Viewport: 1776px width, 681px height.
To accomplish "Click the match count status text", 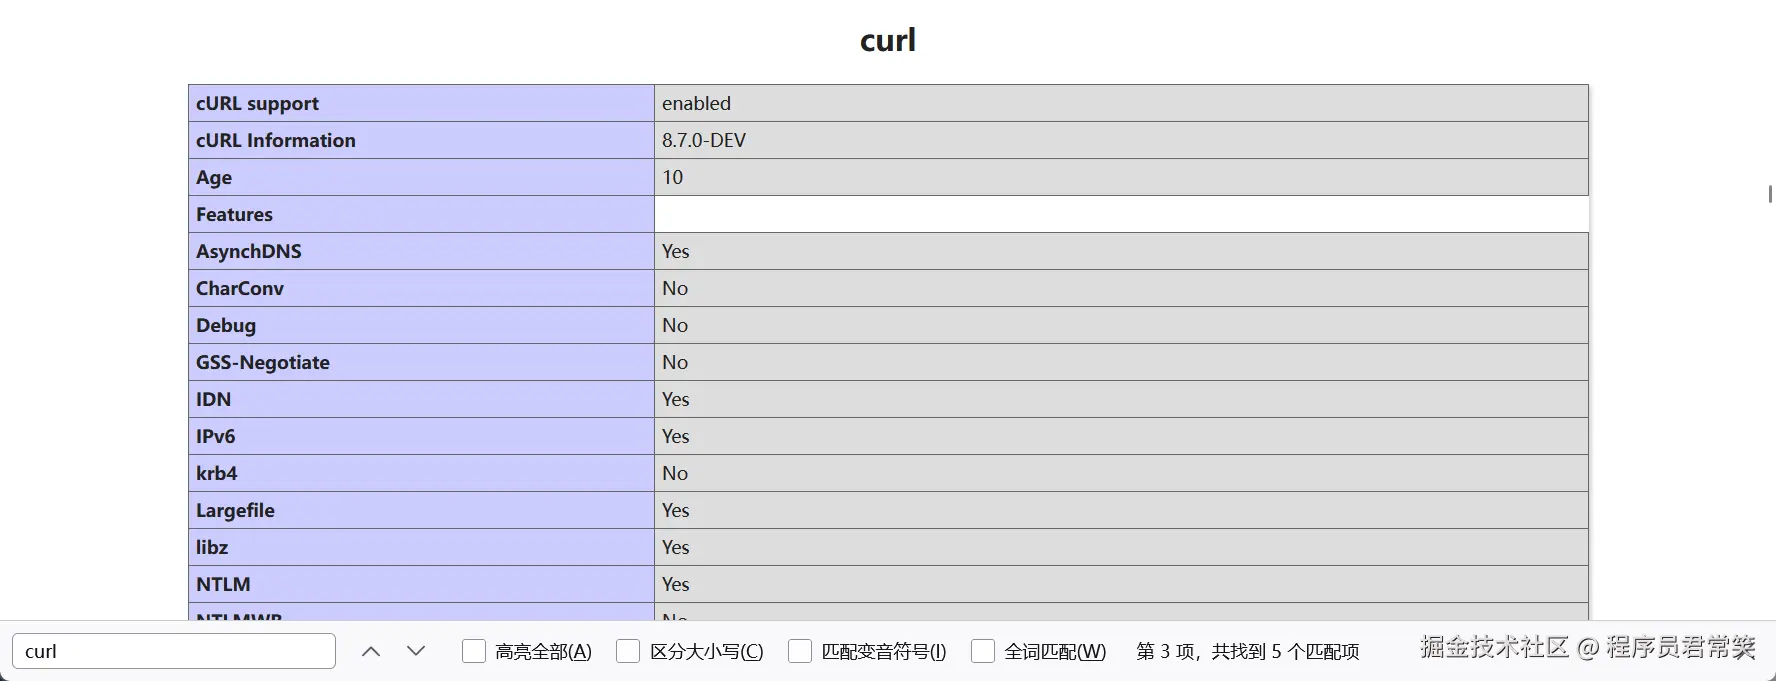I will click(1248, 651).
